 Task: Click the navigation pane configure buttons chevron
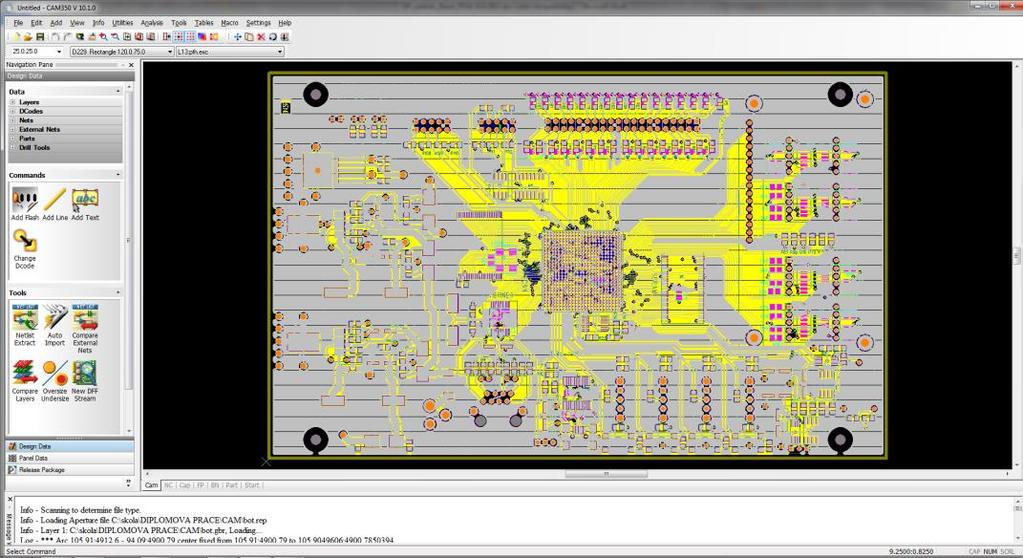pos(128,484)
